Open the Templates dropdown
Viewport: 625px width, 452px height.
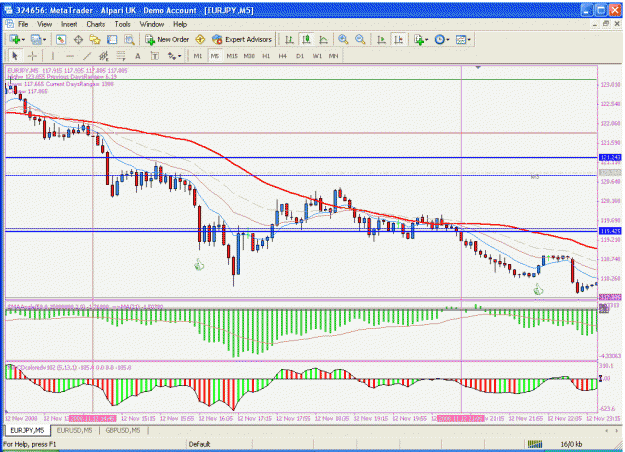coord(463,39)
